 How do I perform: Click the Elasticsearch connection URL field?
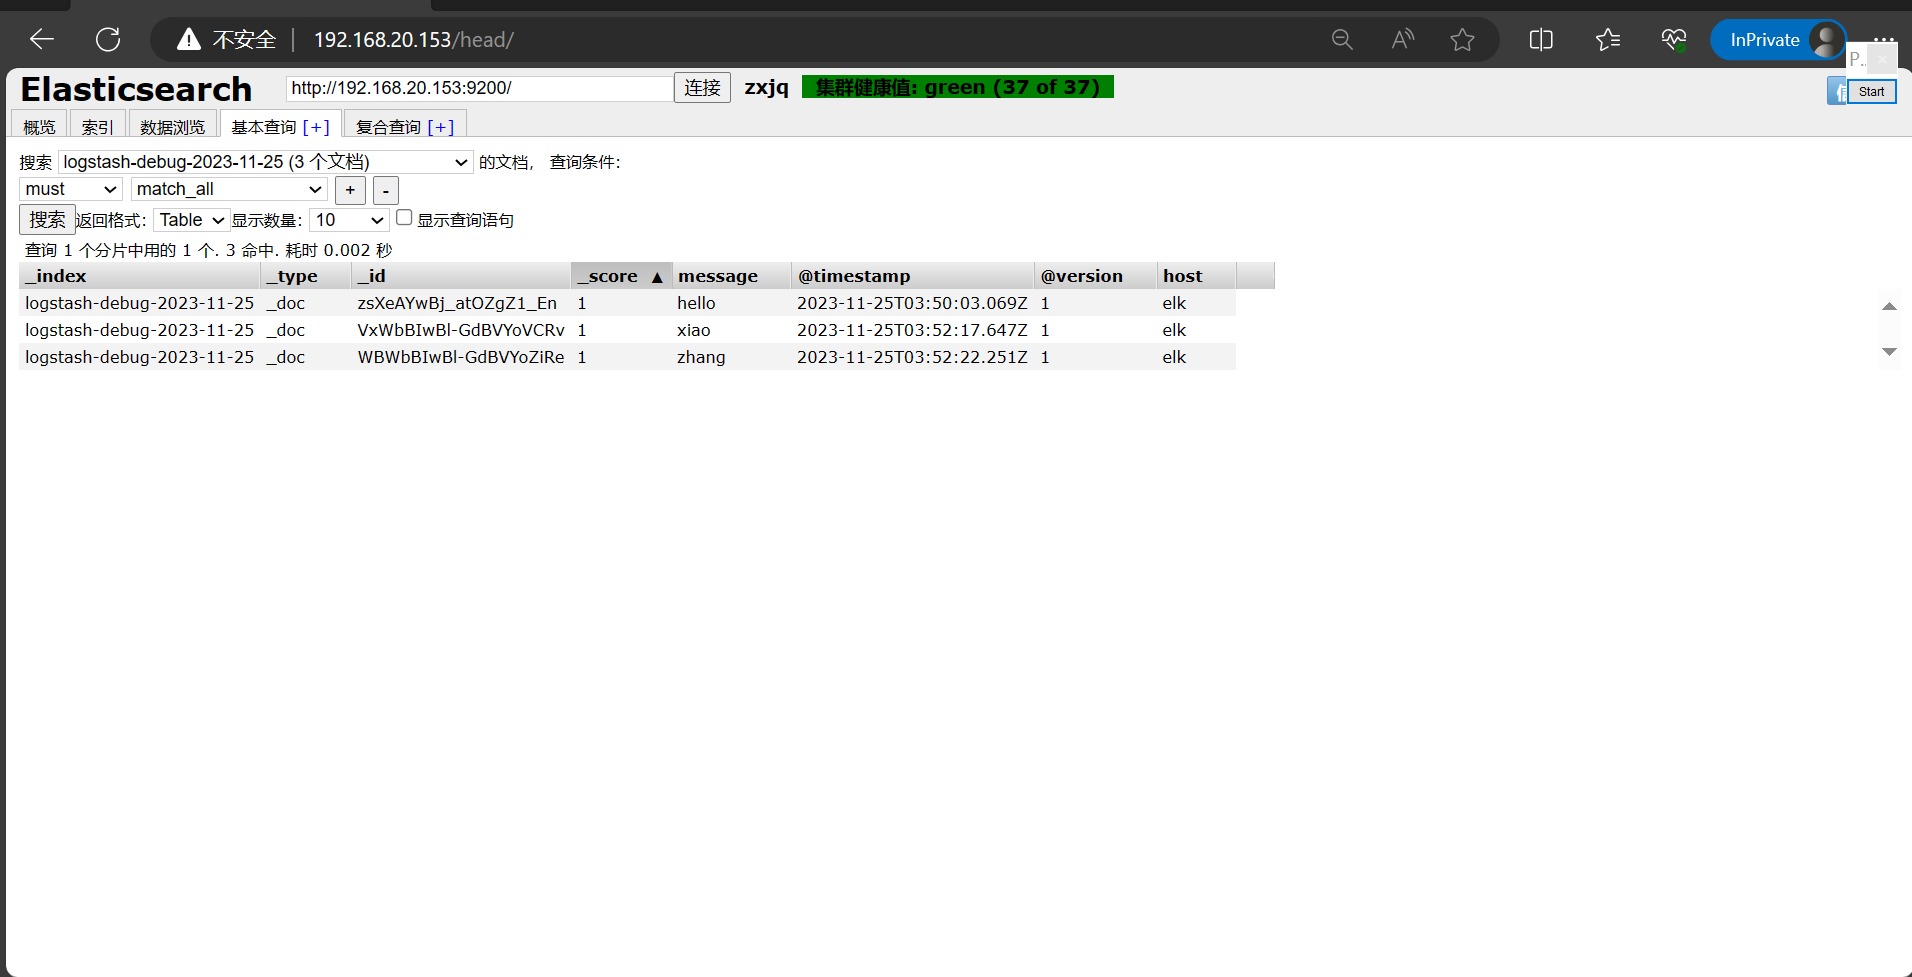click(479, 88)
